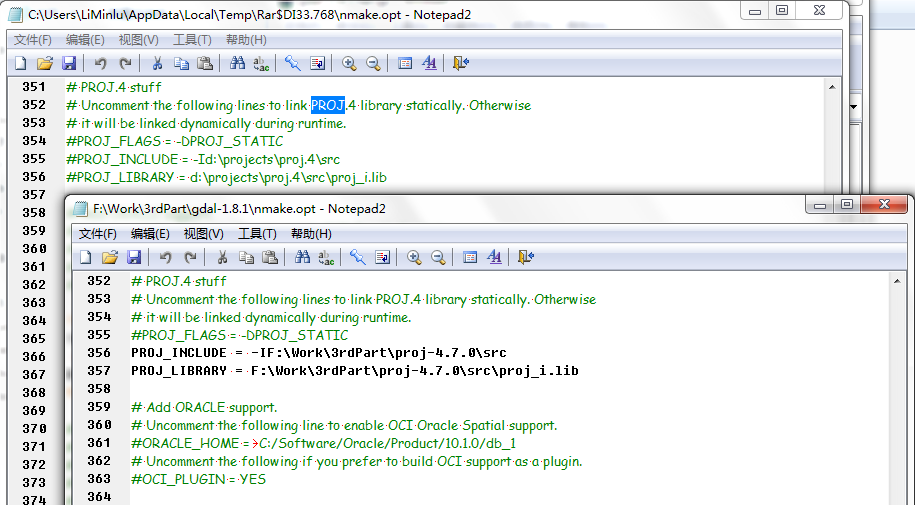
Task: Click Paste clipboard icon in Temp nmake.opt window
Action: (205, 63)
